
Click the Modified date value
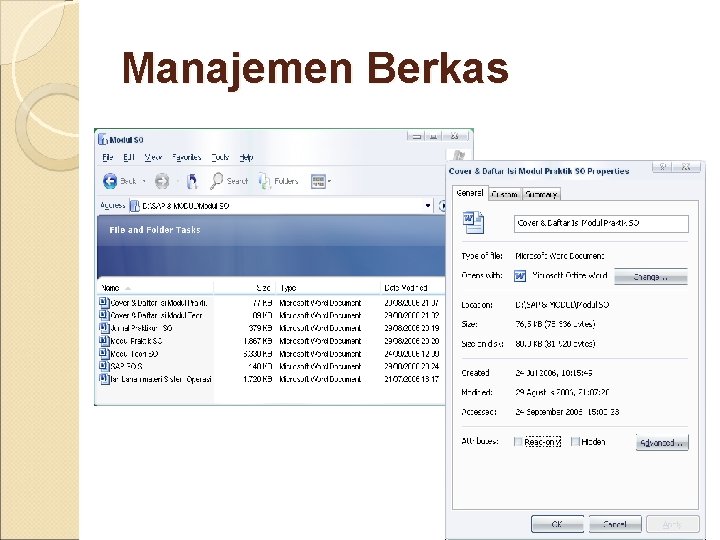pos(562,393)
